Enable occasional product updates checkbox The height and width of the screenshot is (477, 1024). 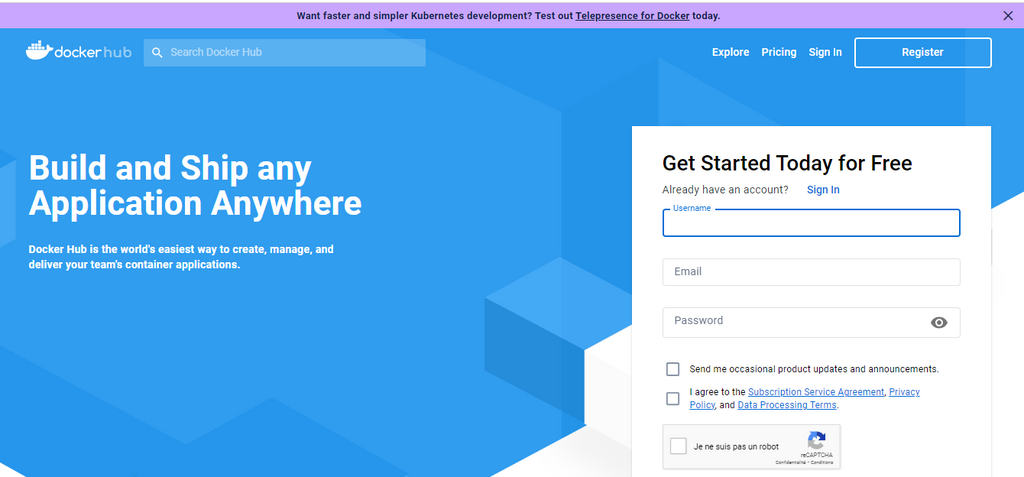point(673,369)
